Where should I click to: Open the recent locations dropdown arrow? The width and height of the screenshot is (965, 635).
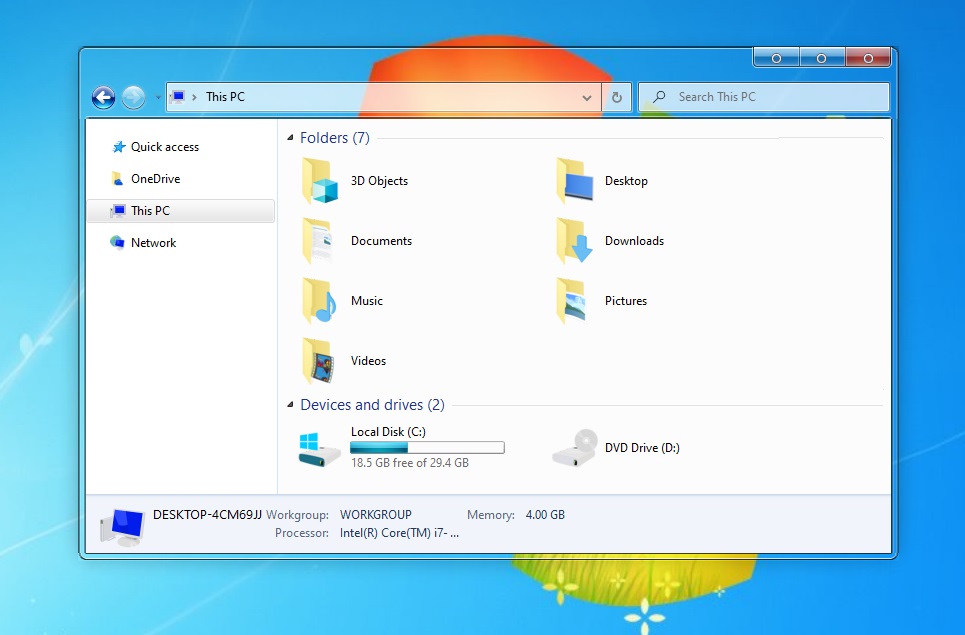click(x=157, y=97)
